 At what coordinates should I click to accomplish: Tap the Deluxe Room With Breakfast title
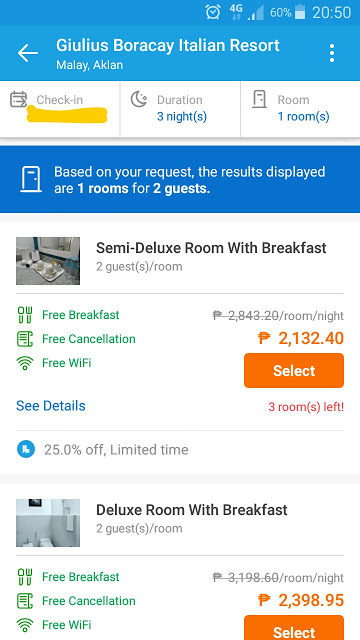tap(192, 510)
